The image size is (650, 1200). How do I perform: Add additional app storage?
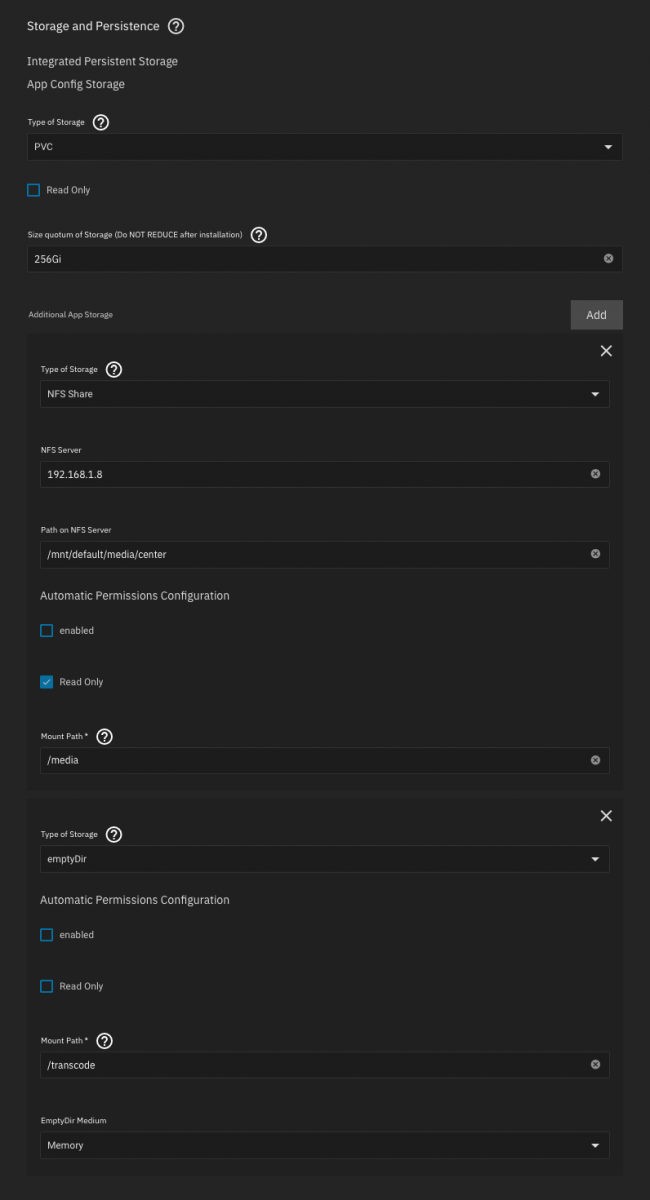click(596, 315)
